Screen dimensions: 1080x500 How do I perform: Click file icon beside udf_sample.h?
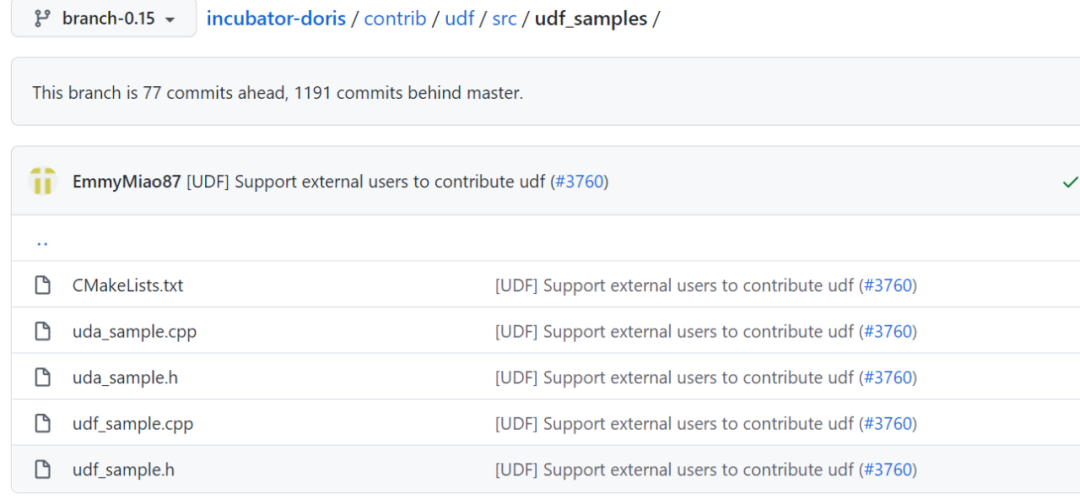click(x=42, y=470)
